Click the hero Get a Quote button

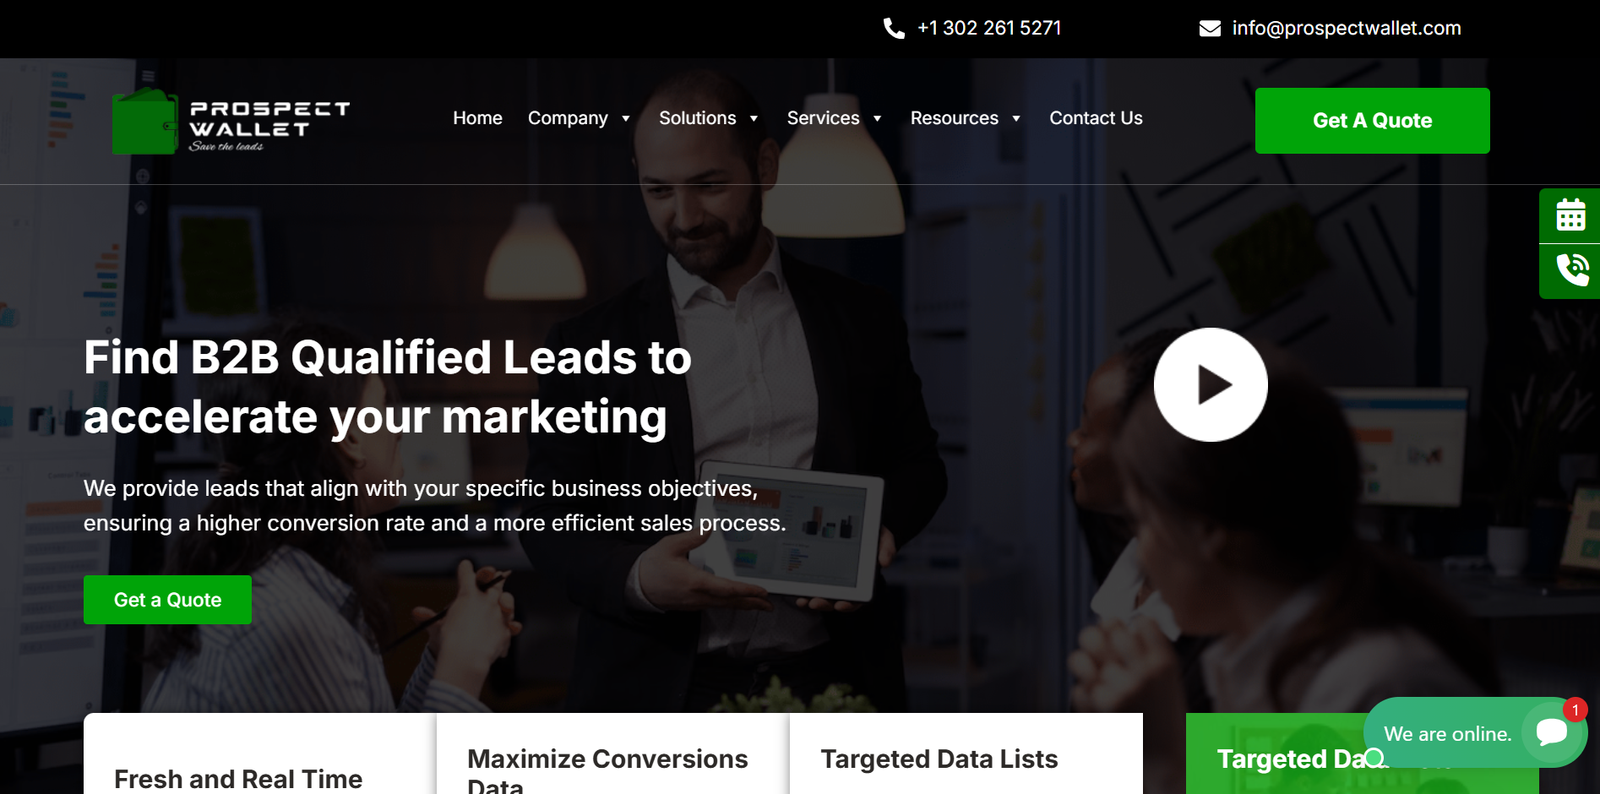pos(168,600)
